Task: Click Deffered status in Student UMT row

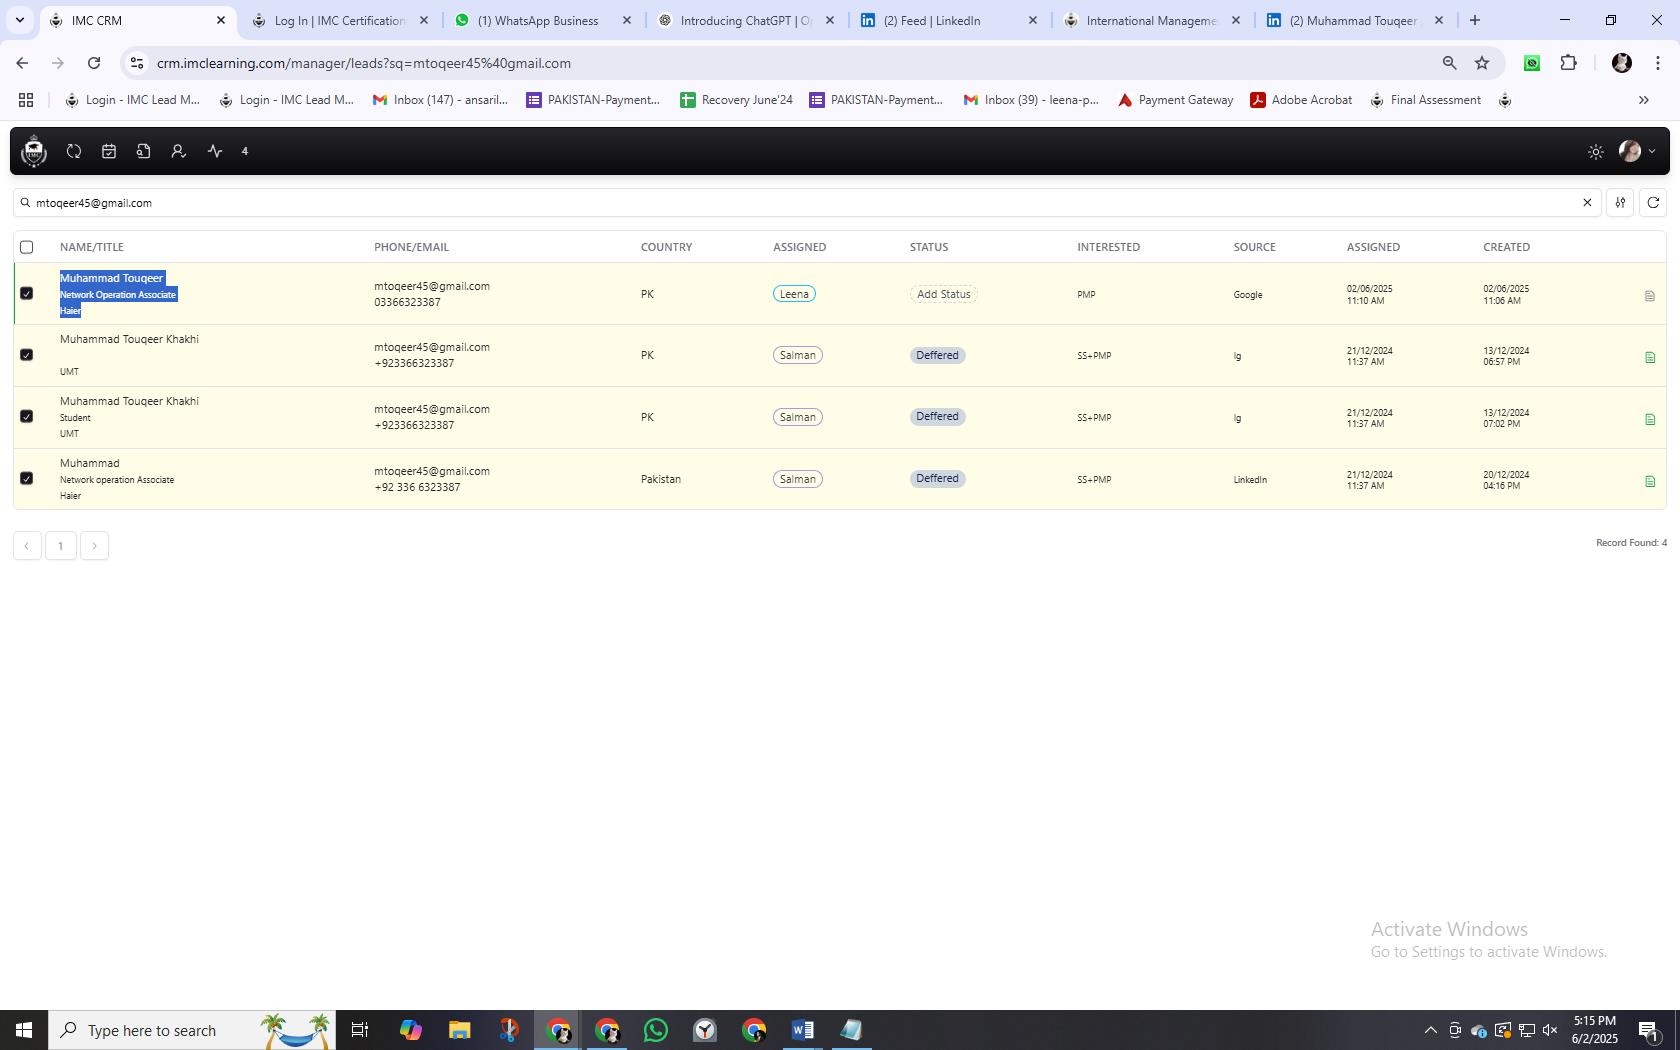Action: click(937, 417)
